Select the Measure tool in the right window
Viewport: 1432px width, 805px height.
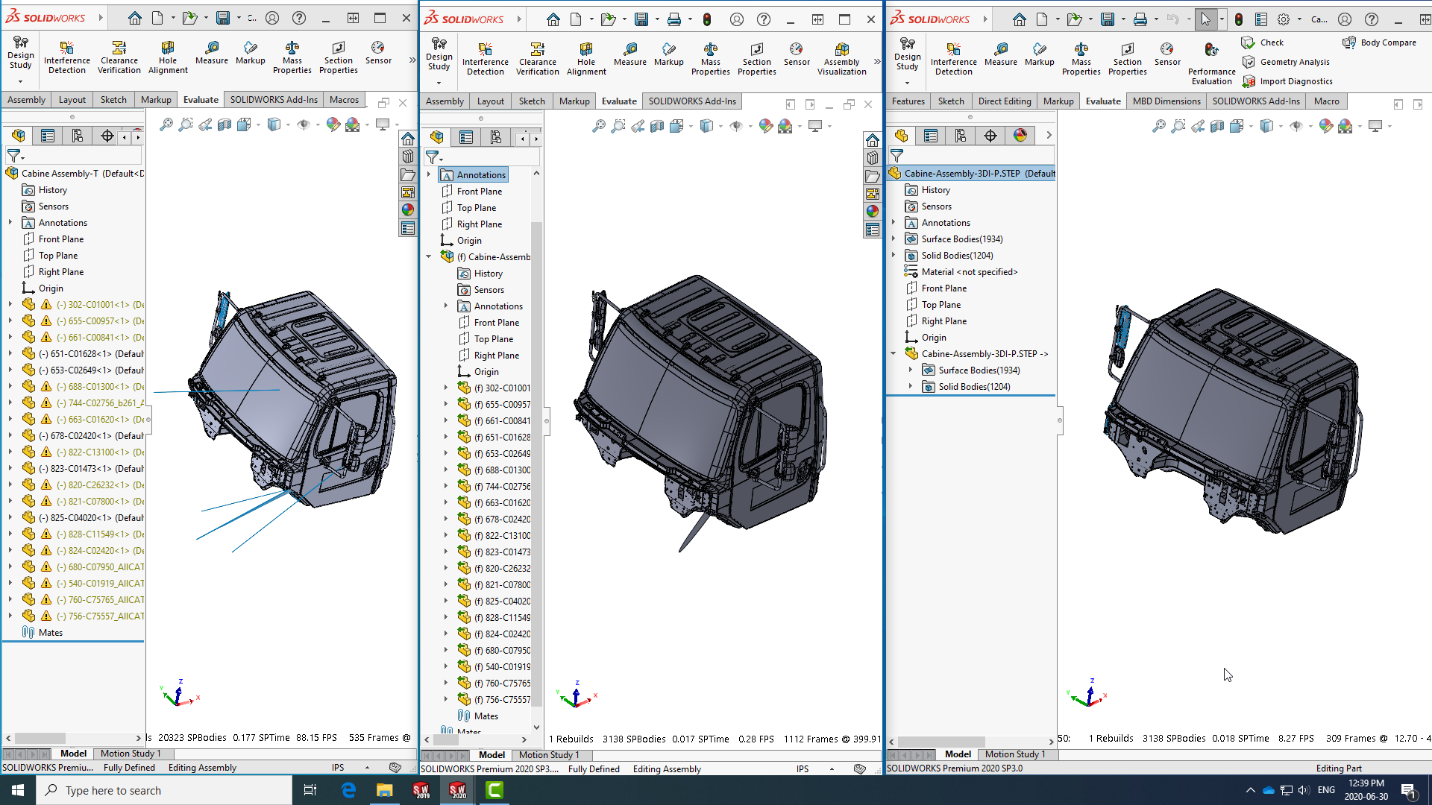(1000, 54)
